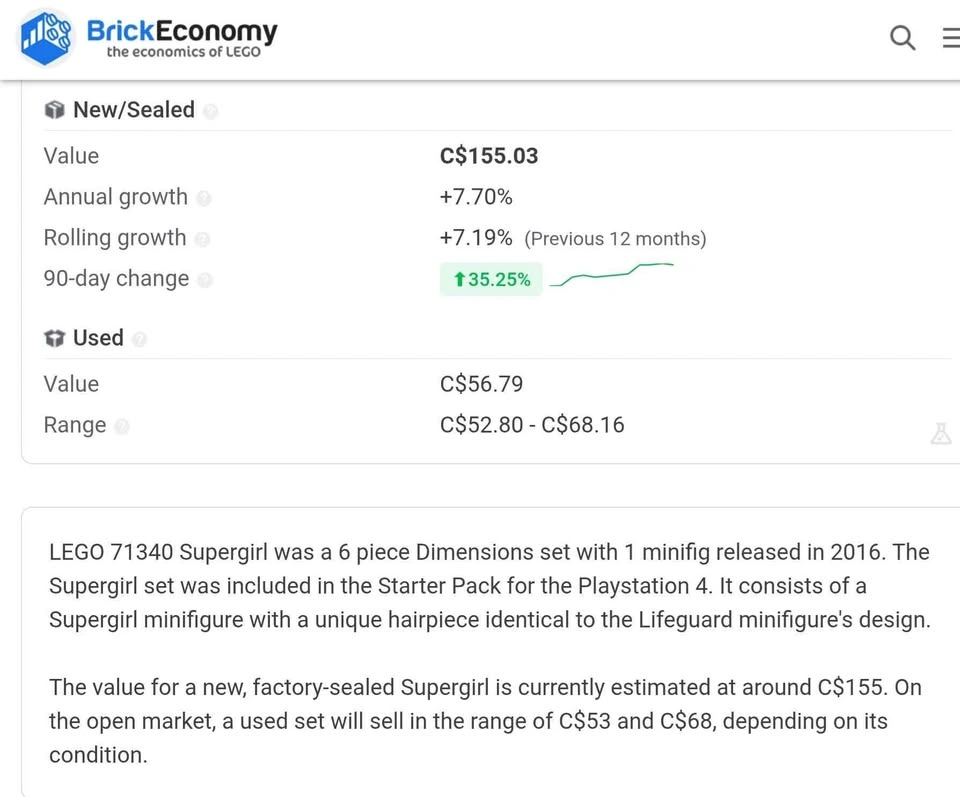This screenshot has height=797, width=960.
Task: Click the New/Sealed help question icon
Action: pos(210,111)
